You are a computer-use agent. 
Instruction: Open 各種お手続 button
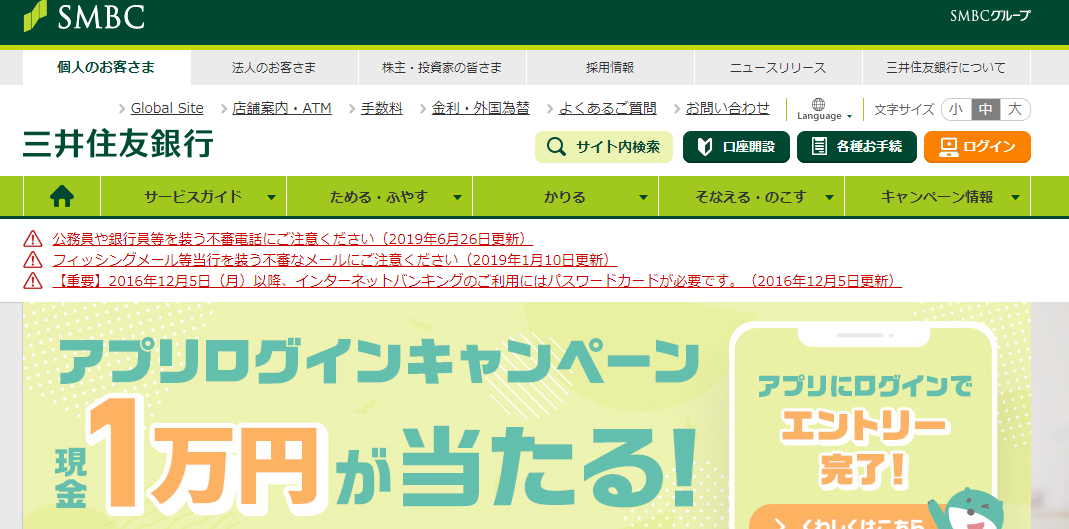[857, 147]
